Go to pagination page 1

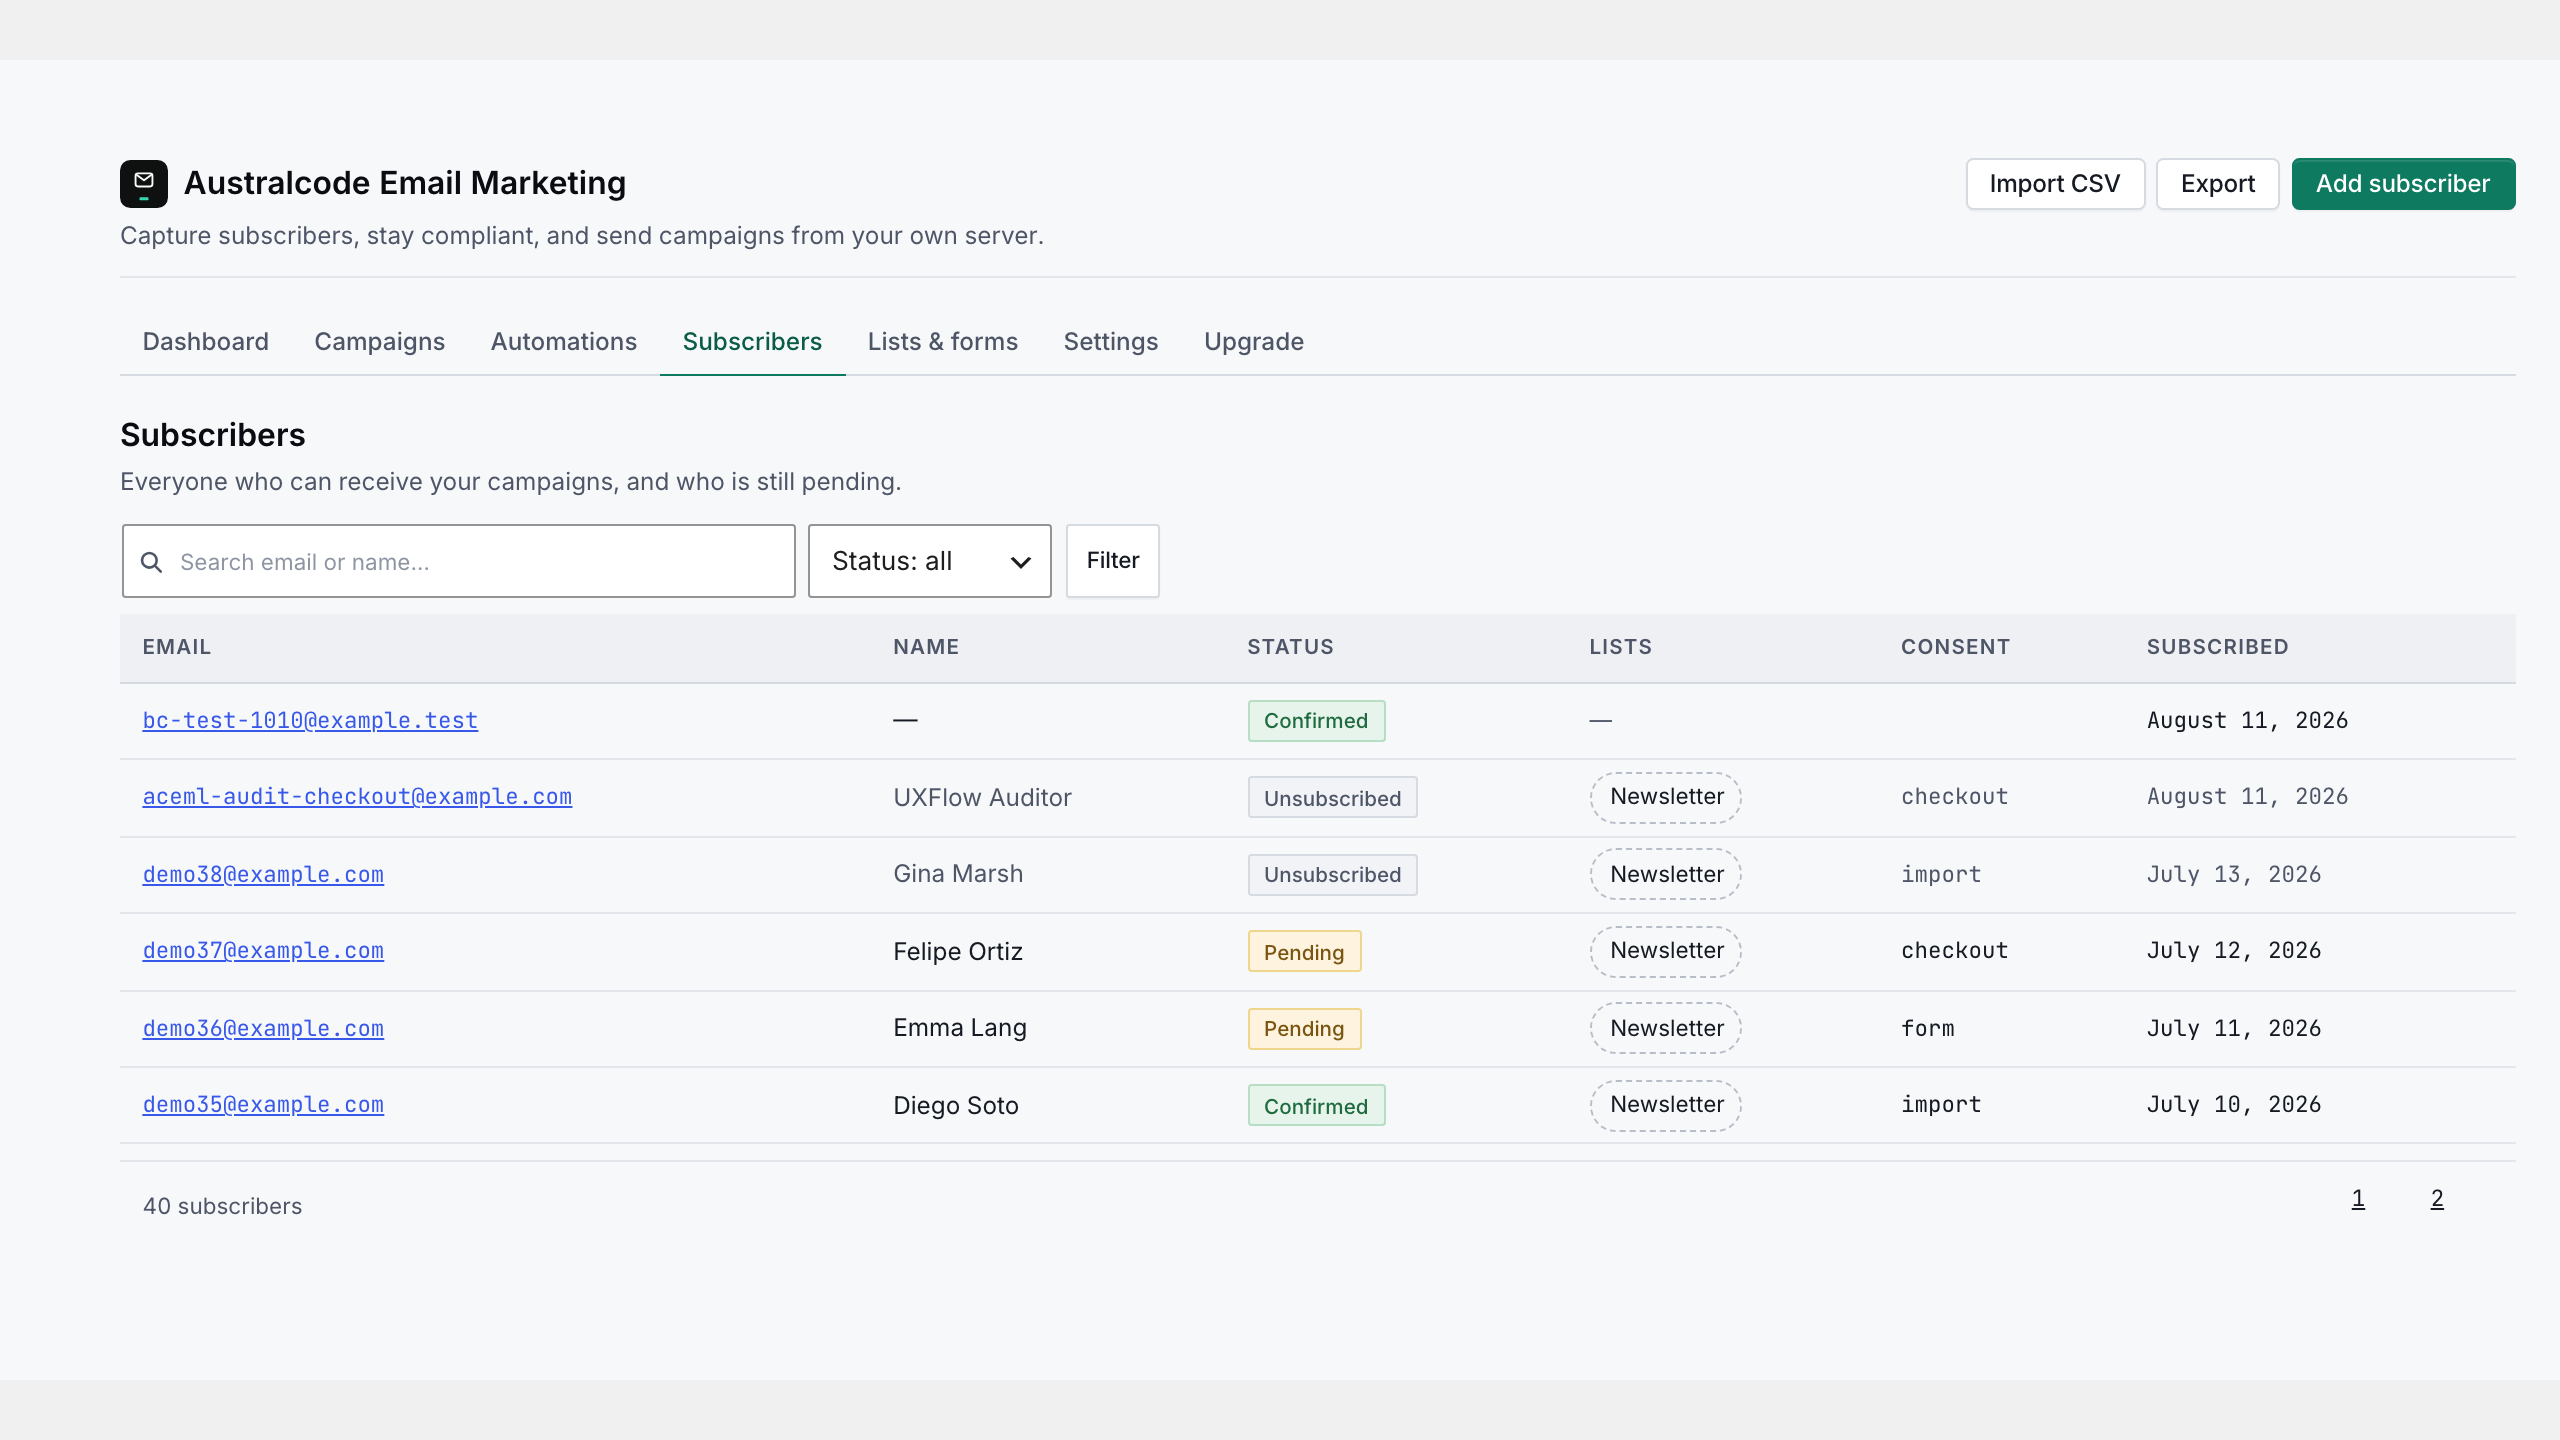click(2358, 1199)
